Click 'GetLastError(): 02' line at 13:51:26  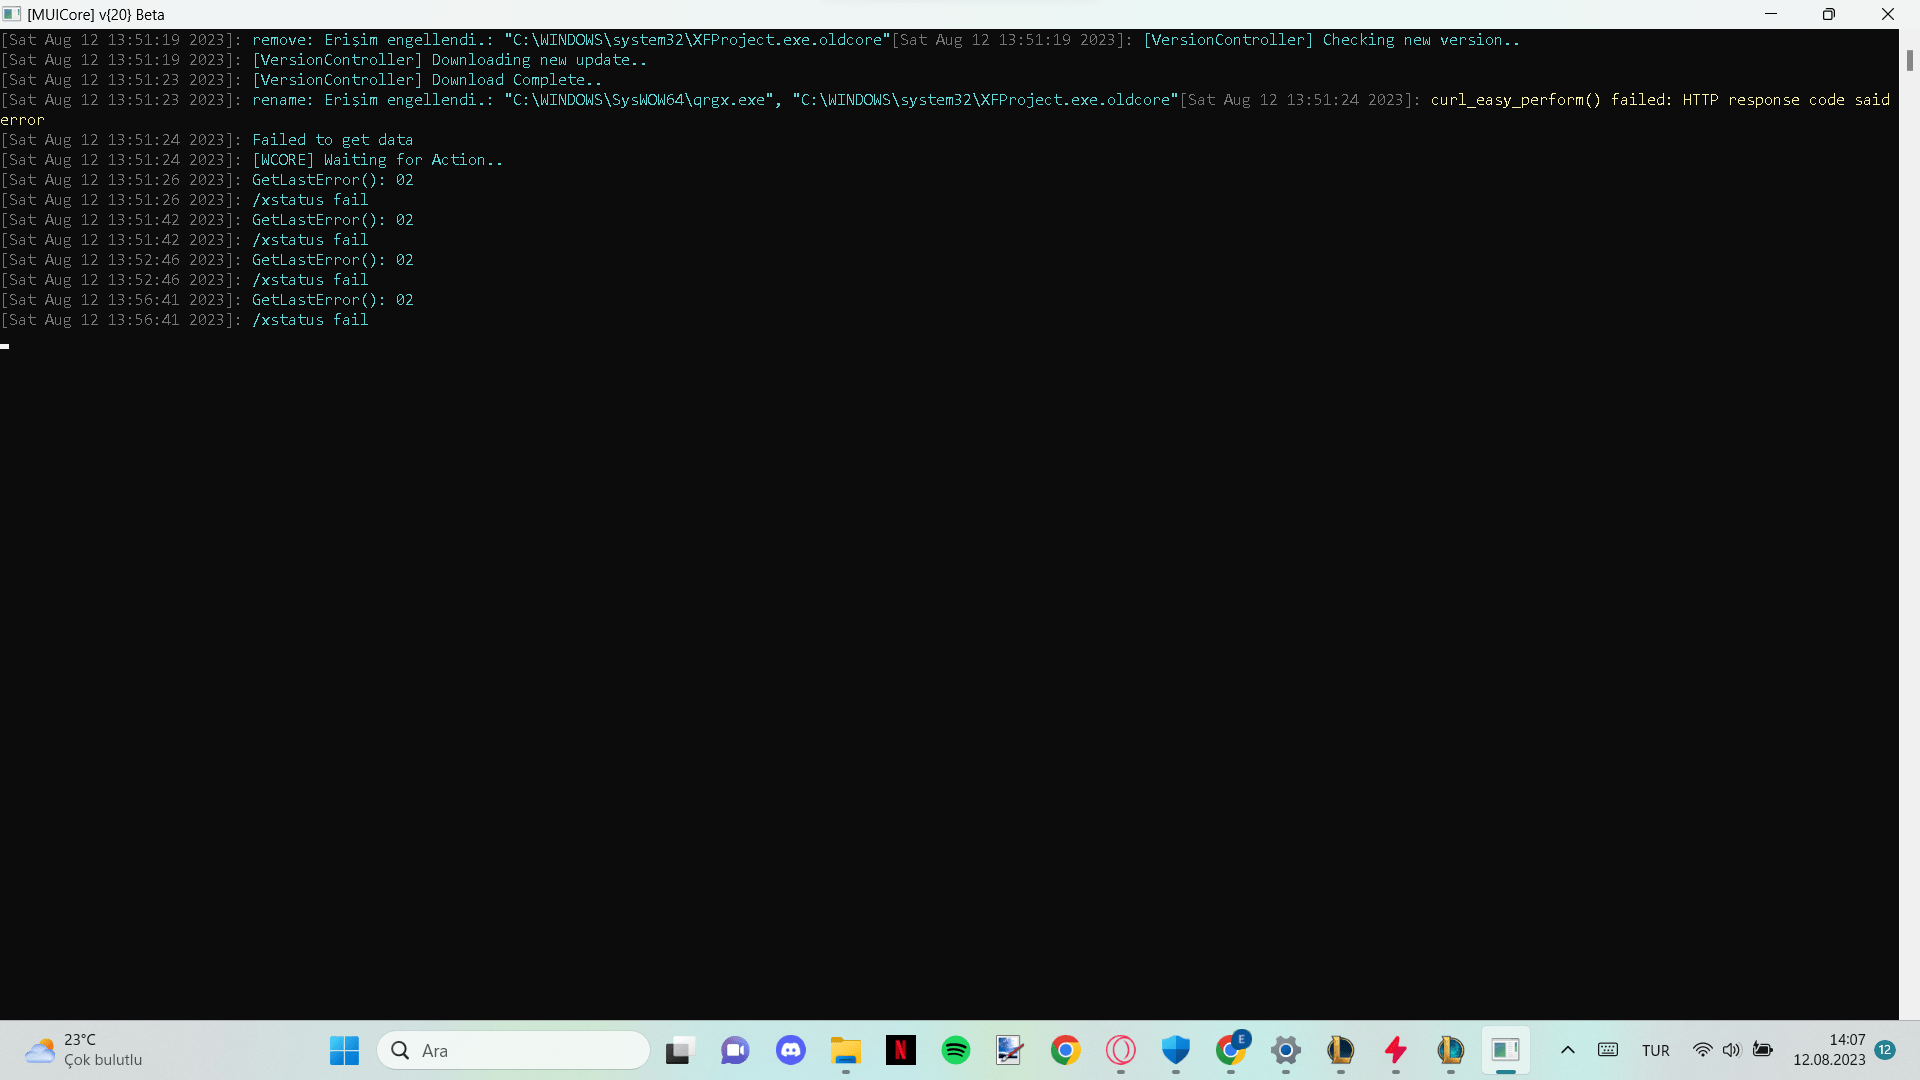tap(332, 180)
